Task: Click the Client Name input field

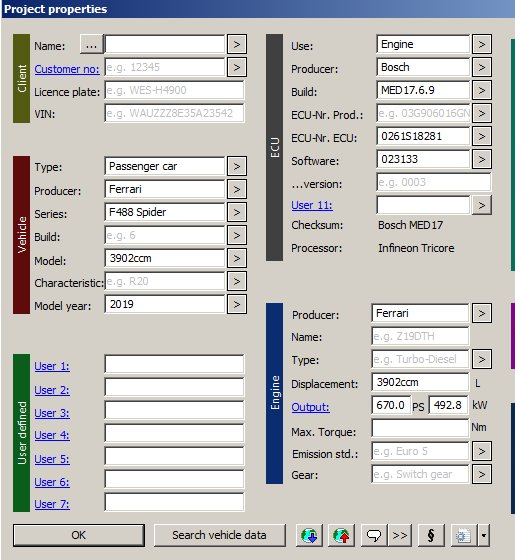Action: pyautogui.click(x=165, y=45)
